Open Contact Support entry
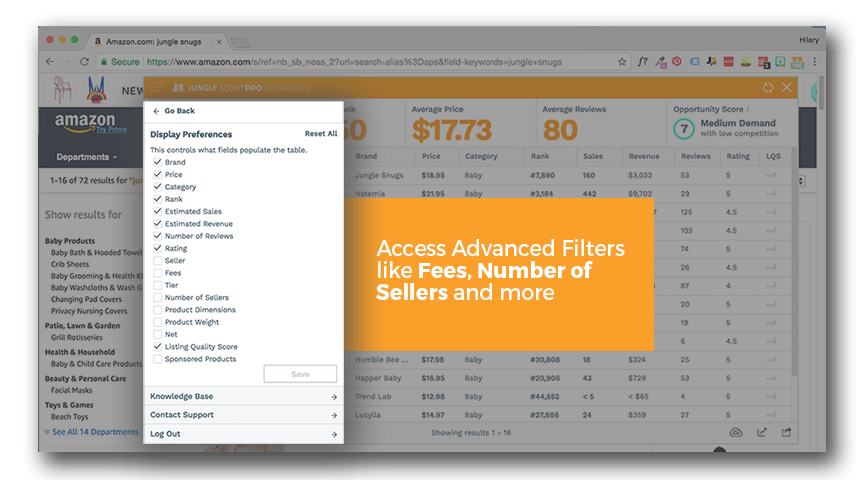The image size is (865, 480). (243, 415)
